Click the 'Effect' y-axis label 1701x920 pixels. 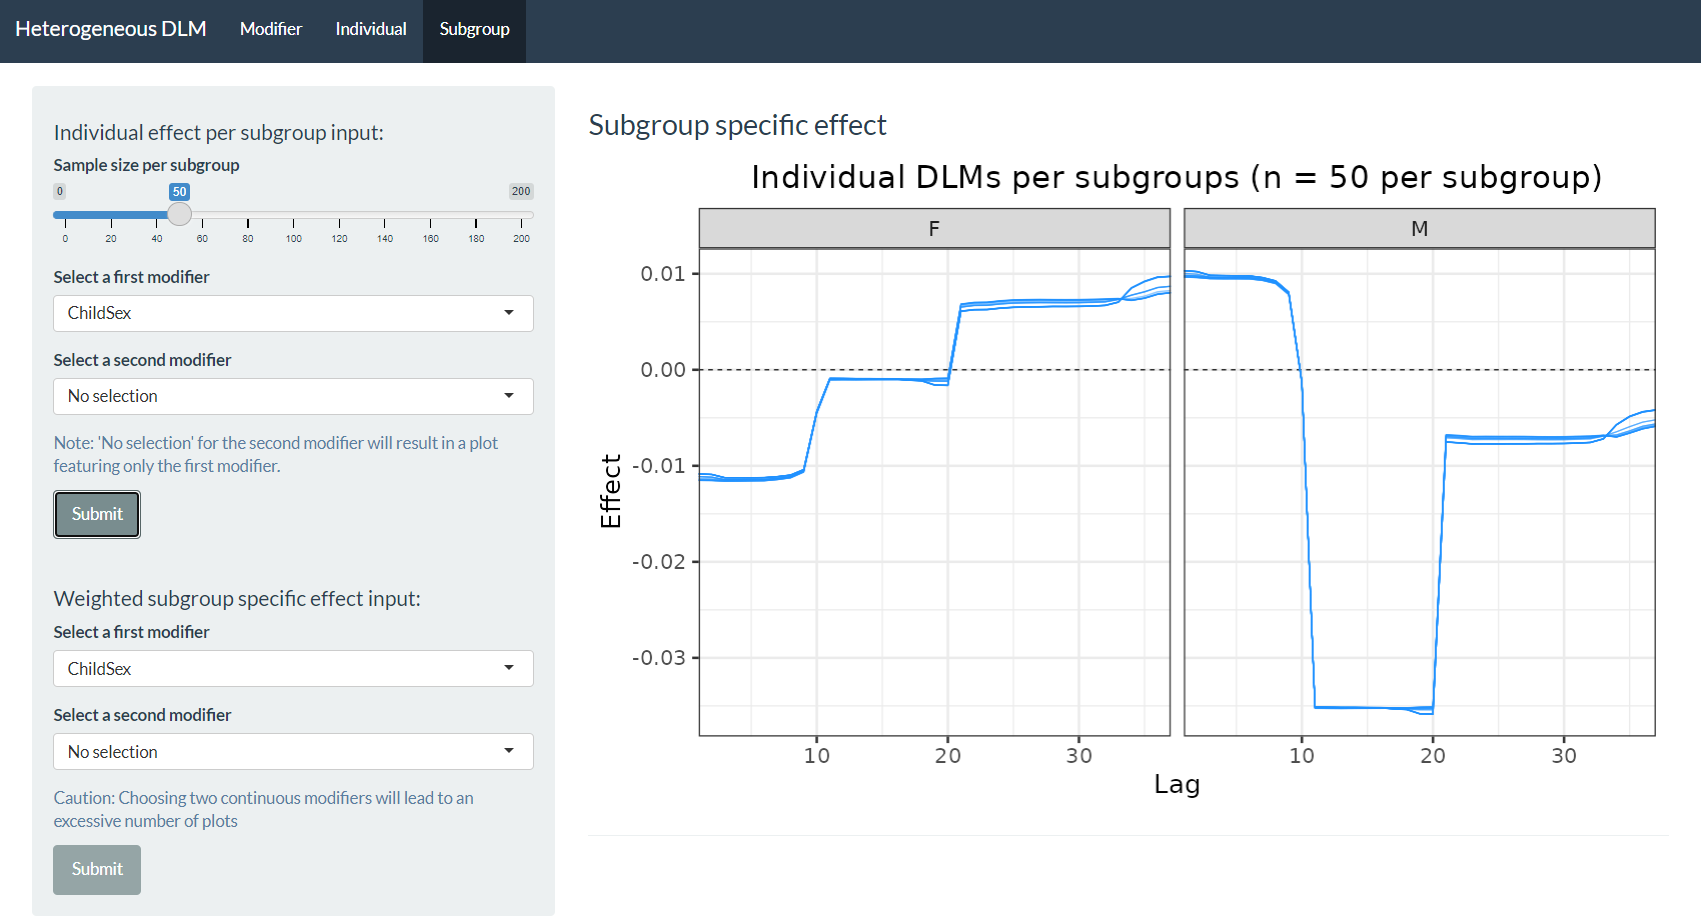click(x=610, y=491)
